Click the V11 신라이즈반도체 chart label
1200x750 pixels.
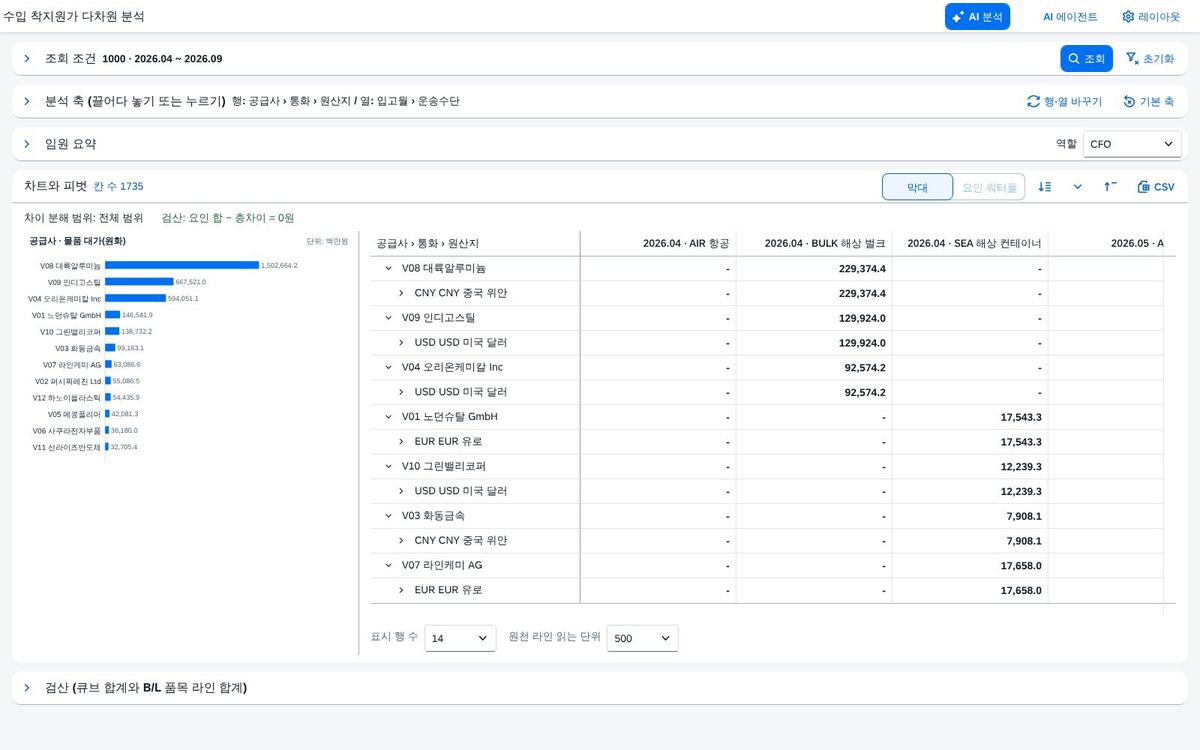coord(67,447)
